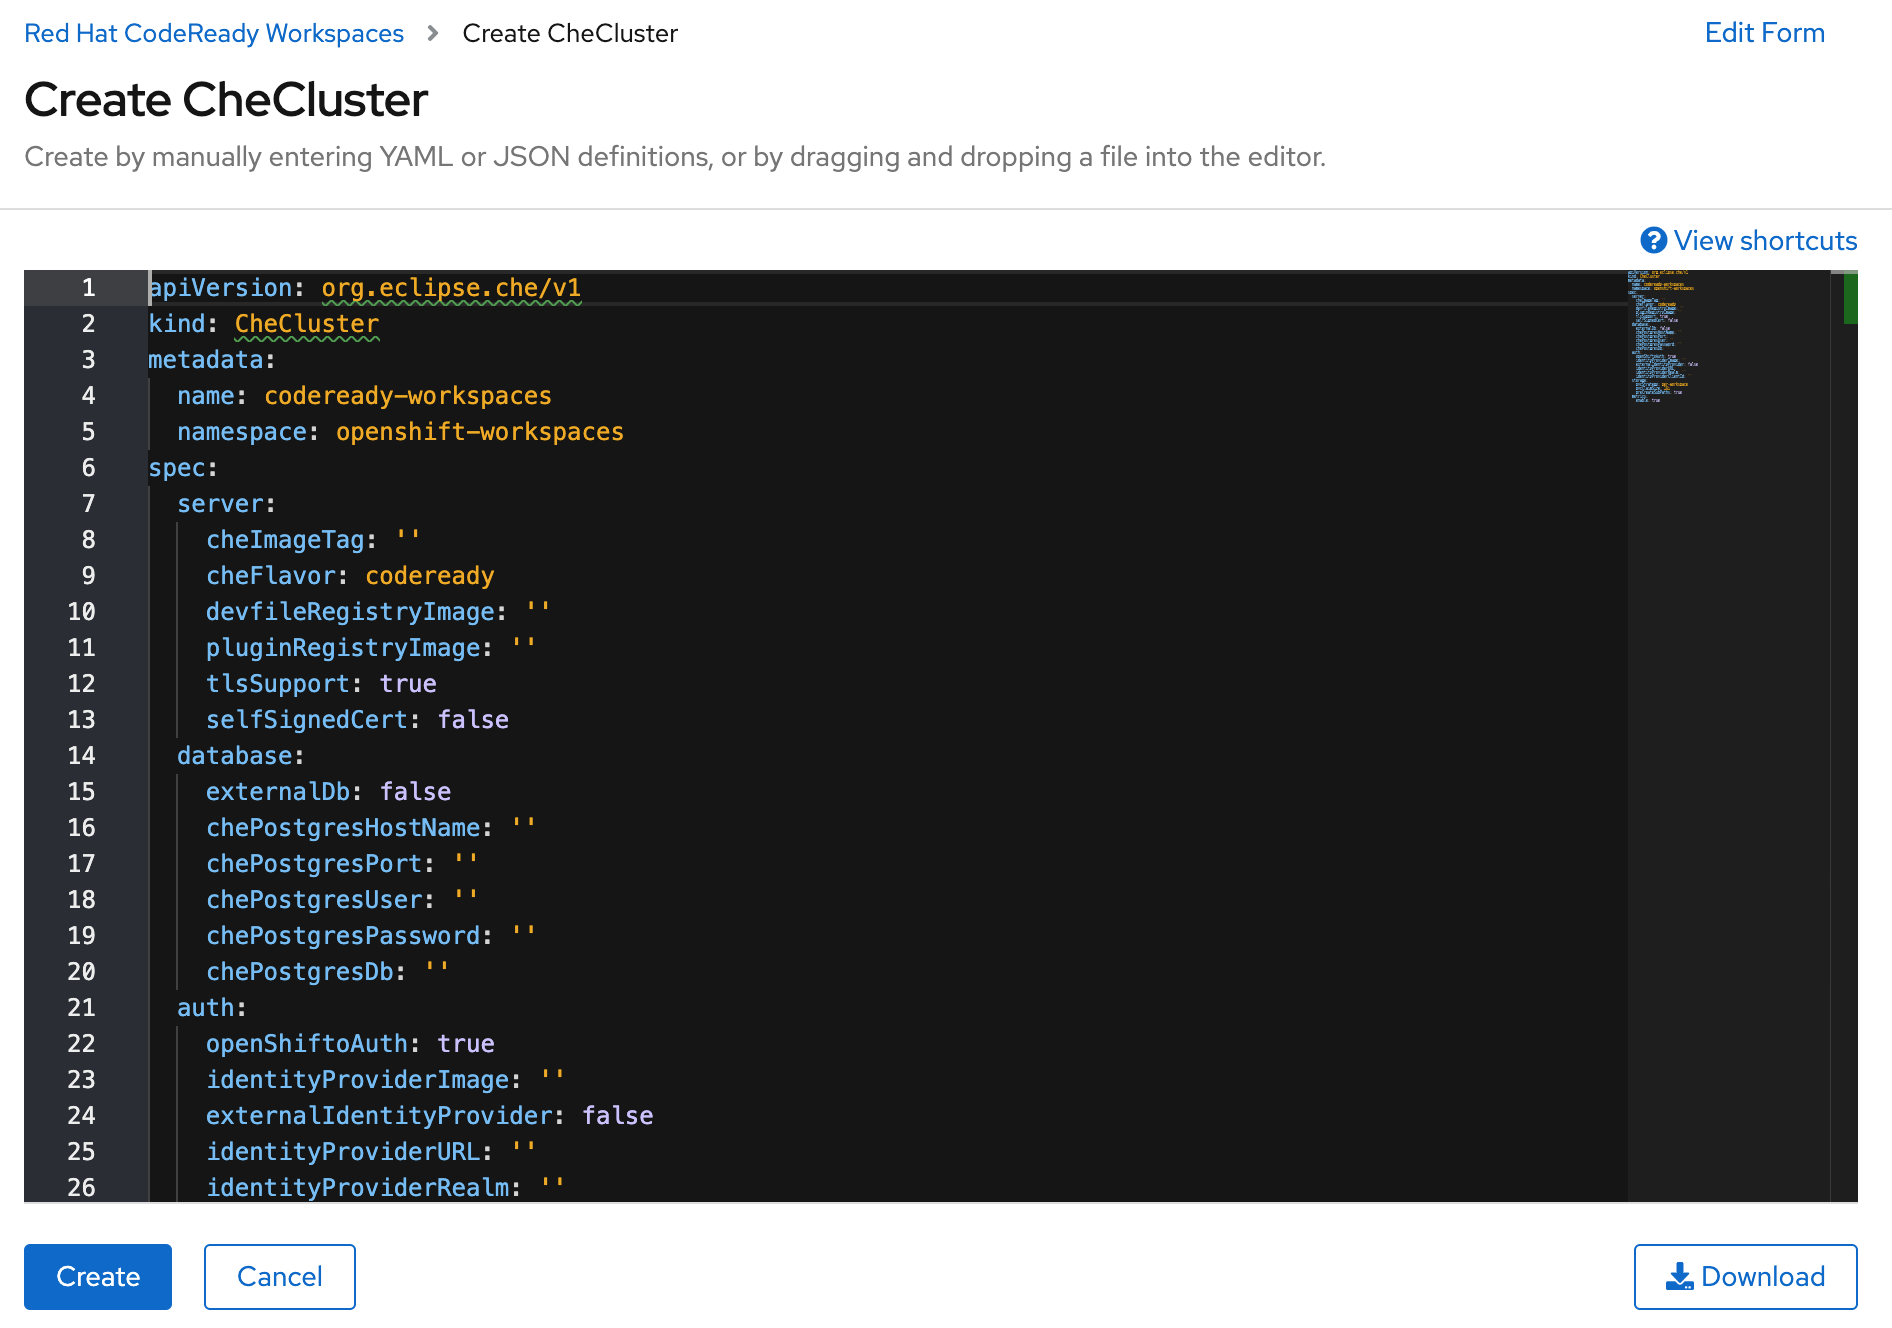Click the 'chePostgresHostName' key
The image size is (1892, 1328).
[343, 828]
